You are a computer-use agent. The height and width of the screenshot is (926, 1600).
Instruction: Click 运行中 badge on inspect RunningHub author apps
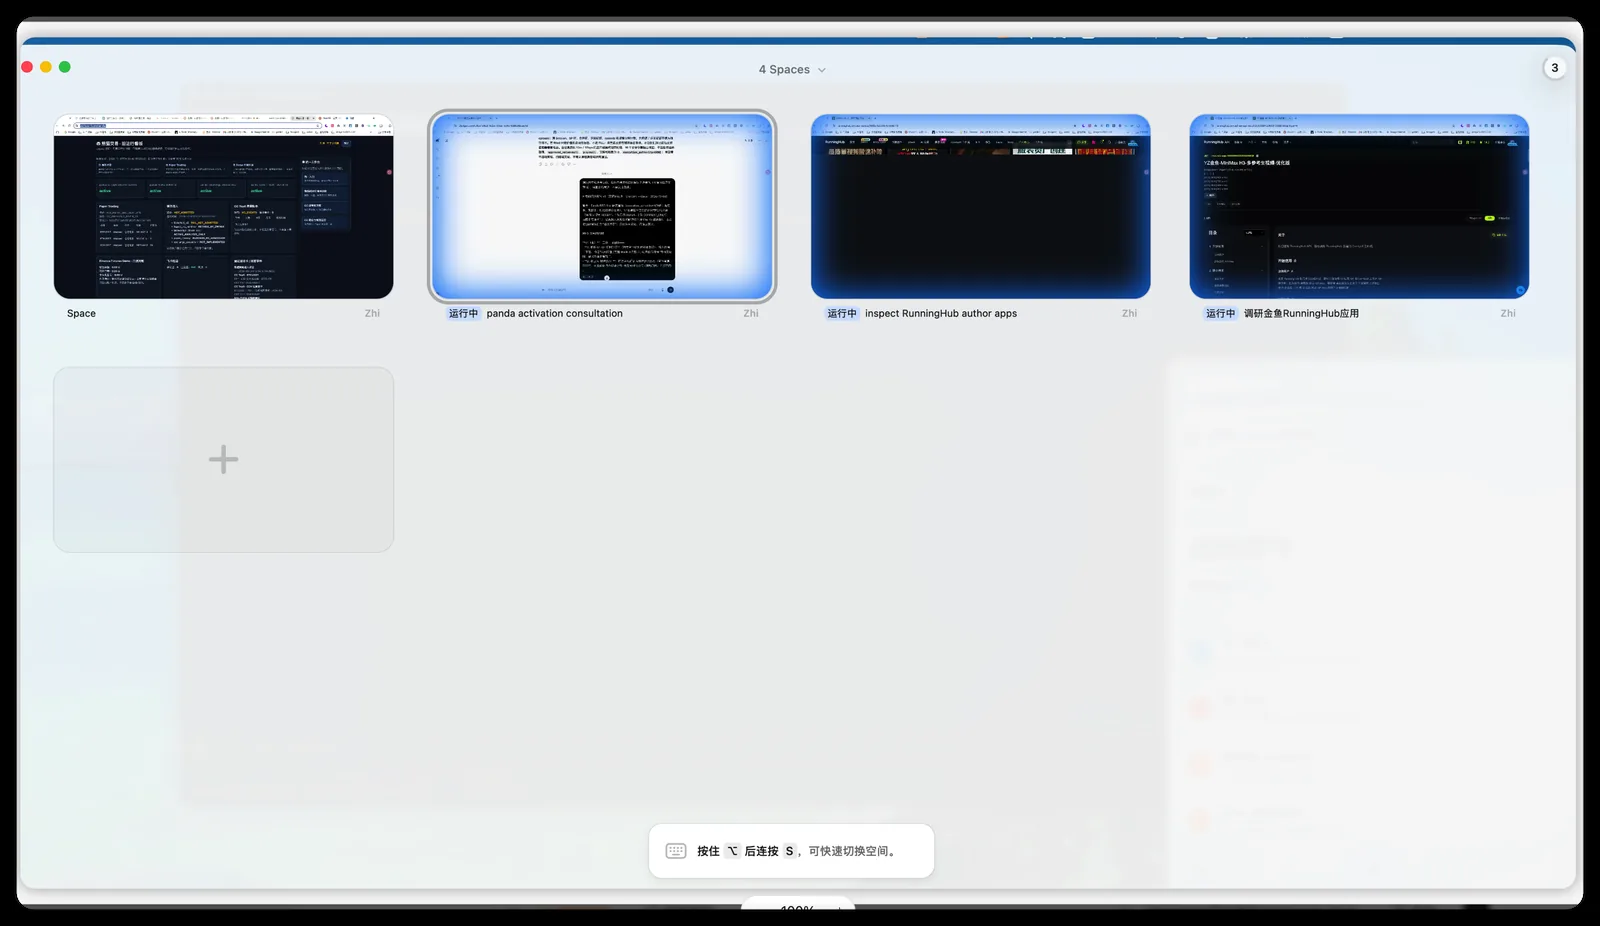[x=842, y=314]
